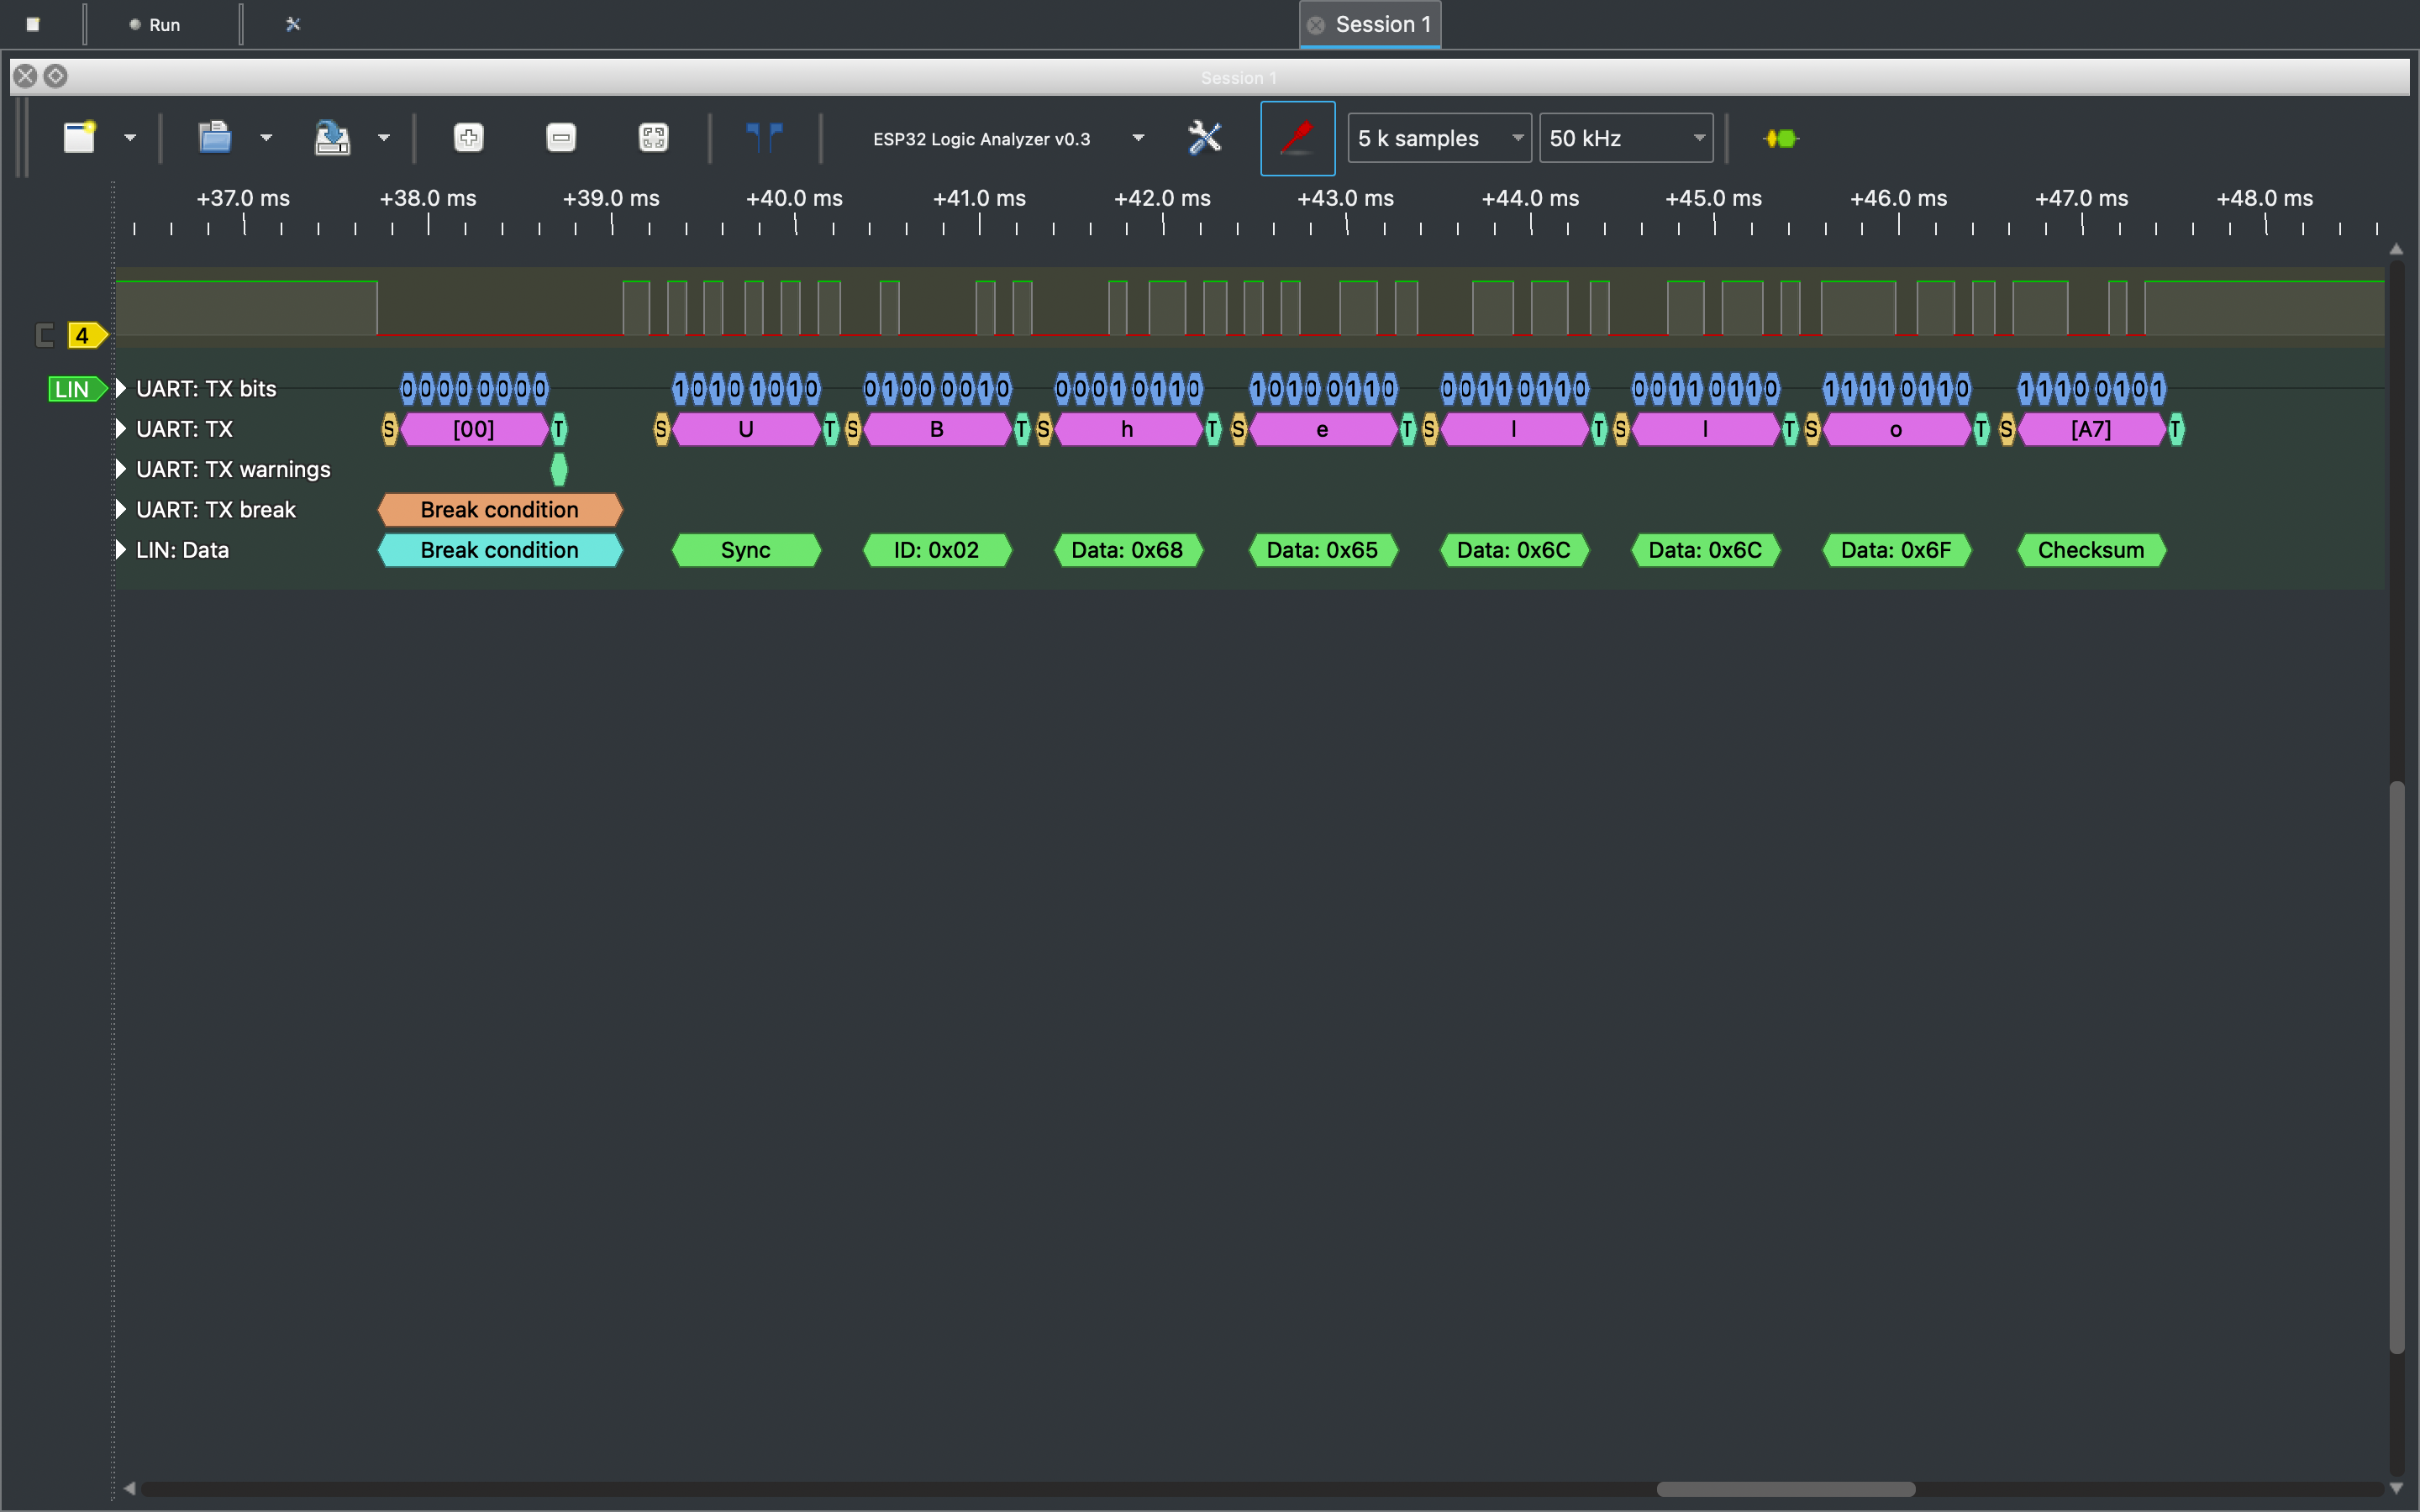Image resolution: width=2420 pixels, height=1512 pixels.
Task: Click the open file folder icon
Action: pyautogui.click(x=214, y=138)
